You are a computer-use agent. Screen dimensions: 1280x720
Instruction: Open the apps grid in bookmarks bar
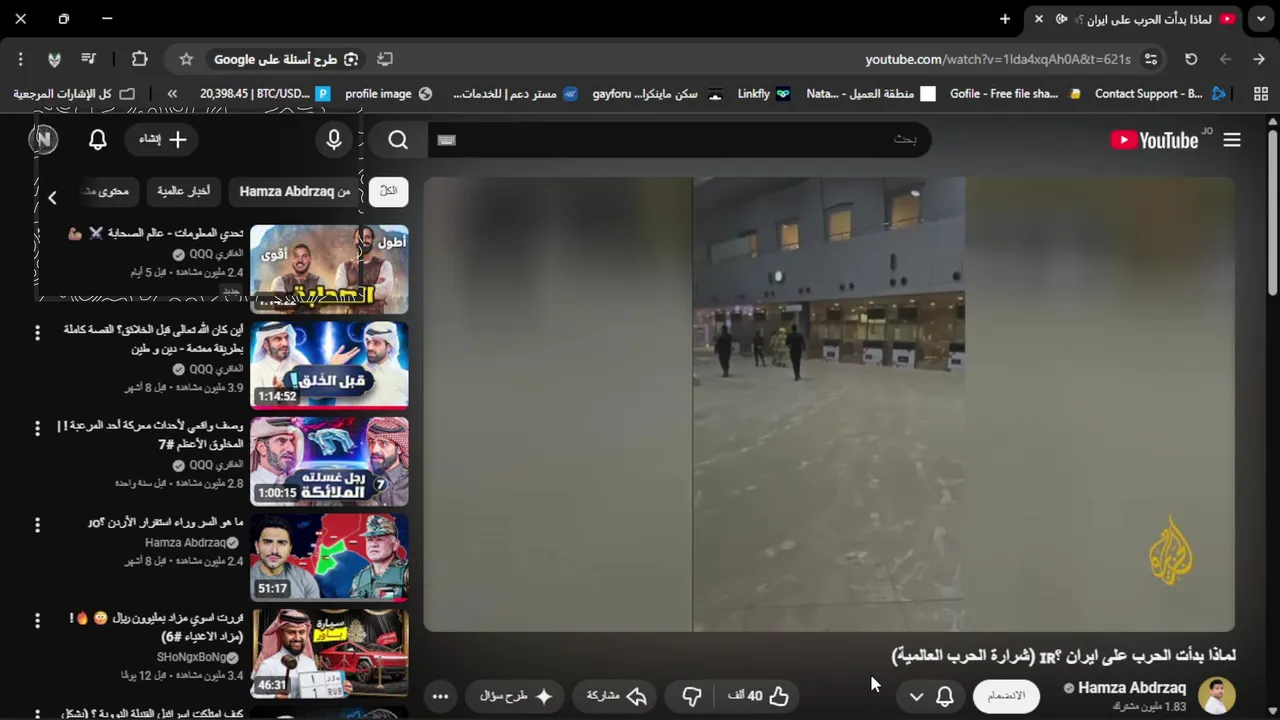[x=1260, y=94]
